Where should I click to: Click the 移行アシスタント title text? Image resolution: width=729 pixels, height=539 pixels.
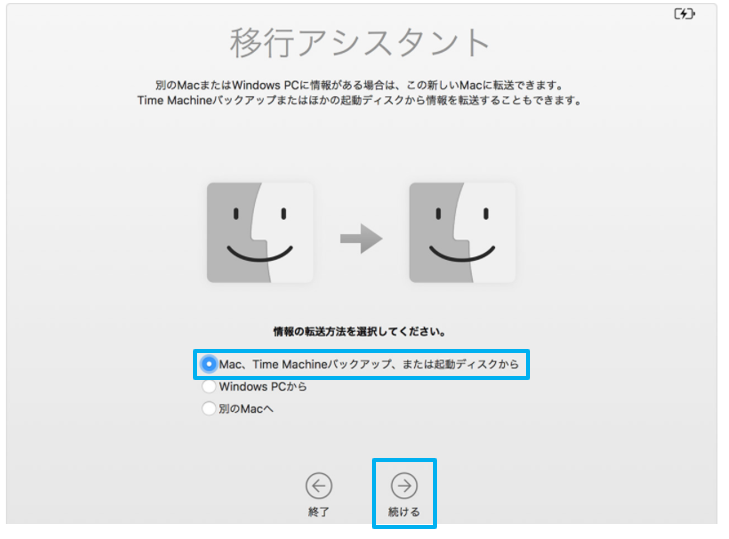coord(360,43)
